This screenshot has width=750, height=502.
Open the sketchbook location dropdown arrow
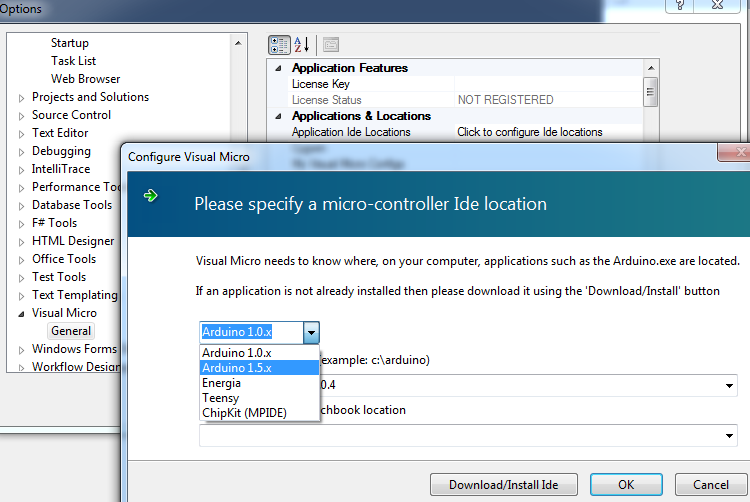pos(729,436)
